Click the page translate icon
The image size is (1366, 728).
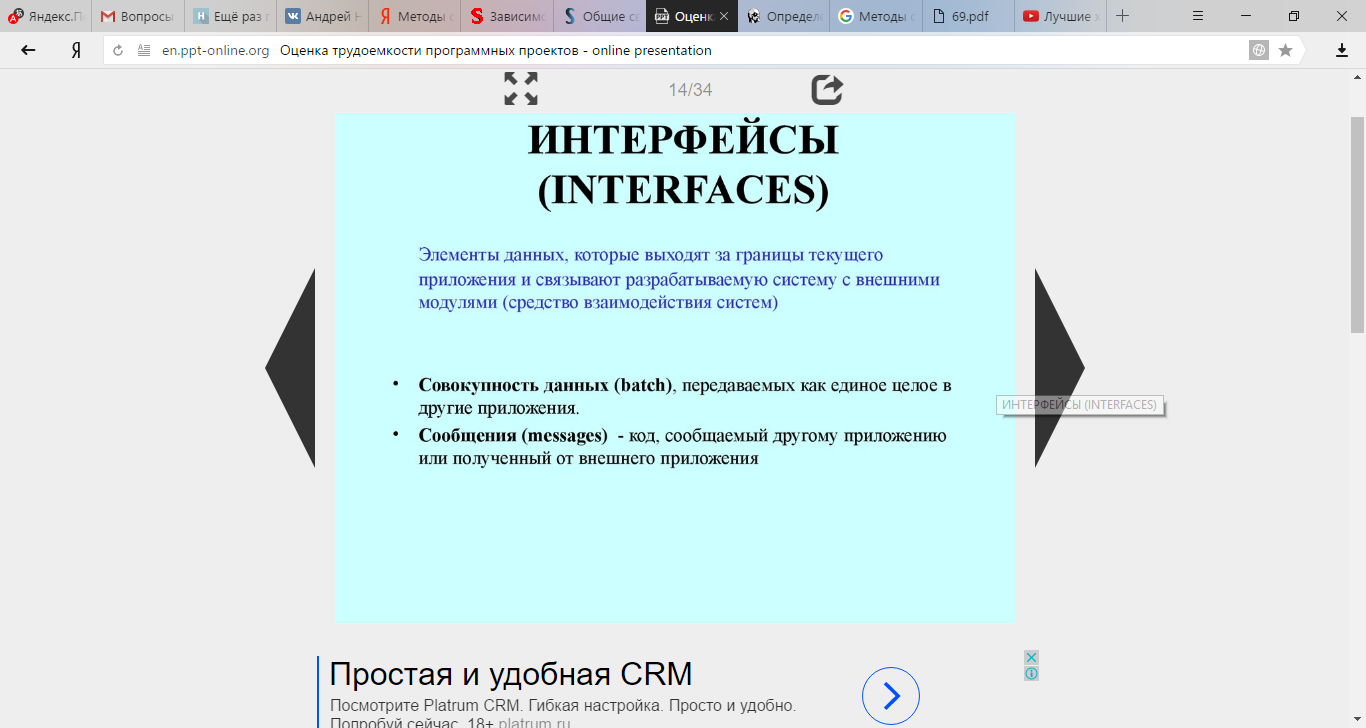tap(1259, 50)
